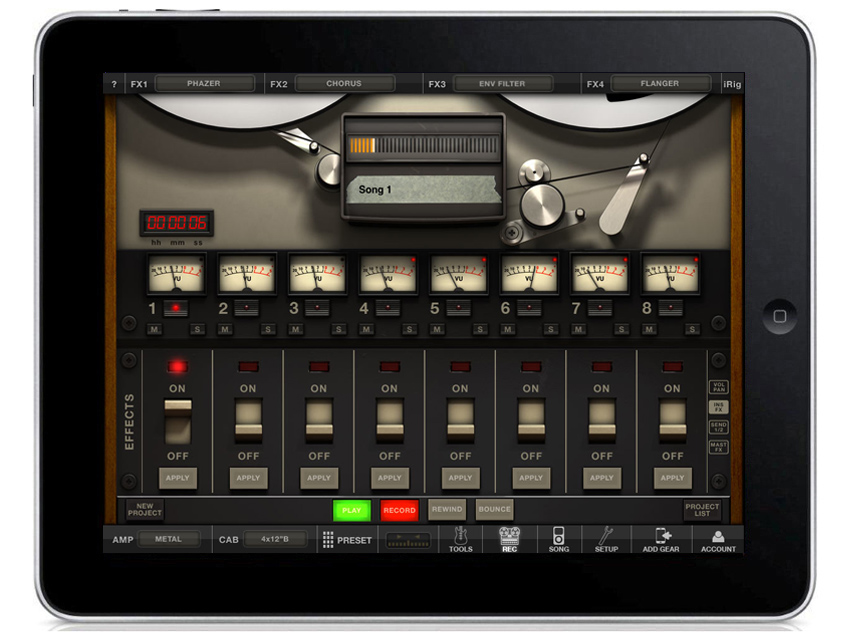Image resolution: width=850 pixels, height=638 pixels.
Task: Click the Rewind button
Action: pyautogui.click(x=447, y=510)
